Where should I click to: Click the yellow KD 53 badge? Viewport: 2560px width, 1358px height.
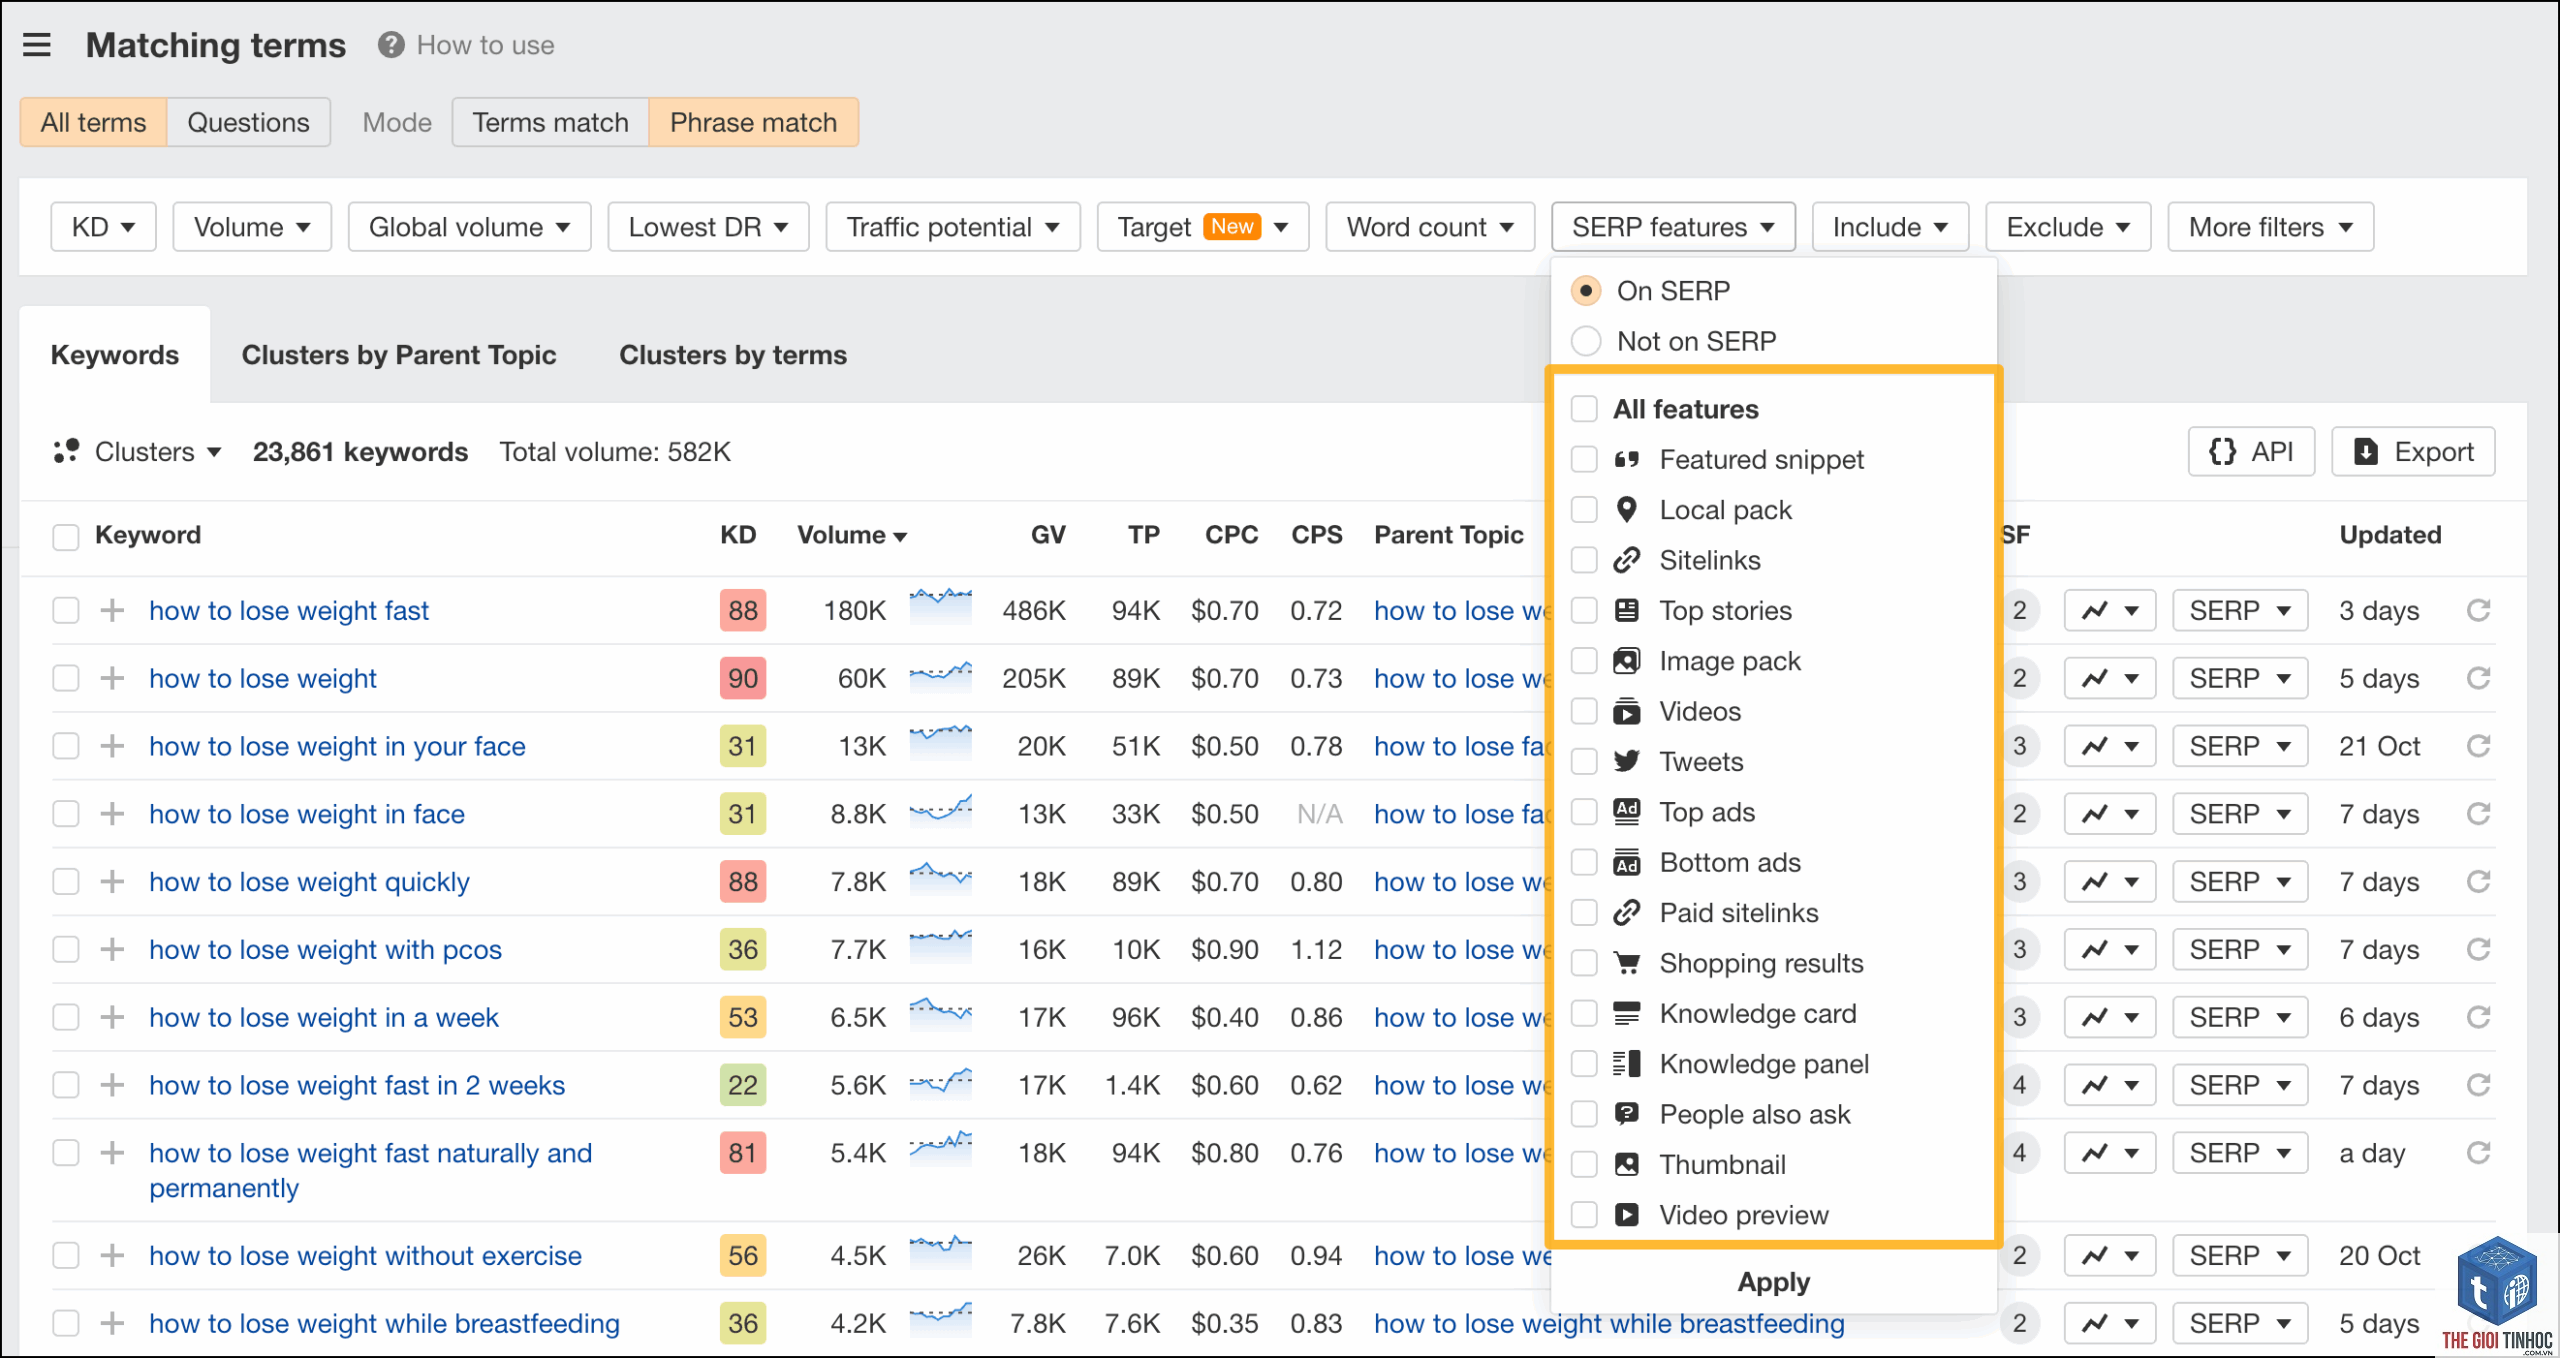743,1017
